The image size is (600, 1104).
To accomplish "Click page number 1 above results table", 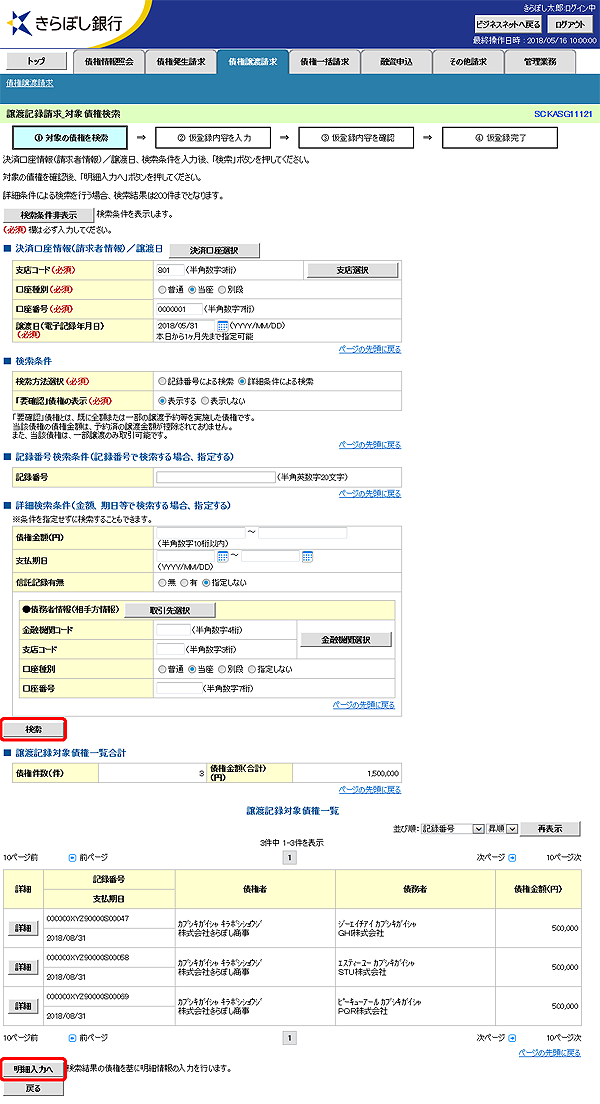I will point(289,858).
